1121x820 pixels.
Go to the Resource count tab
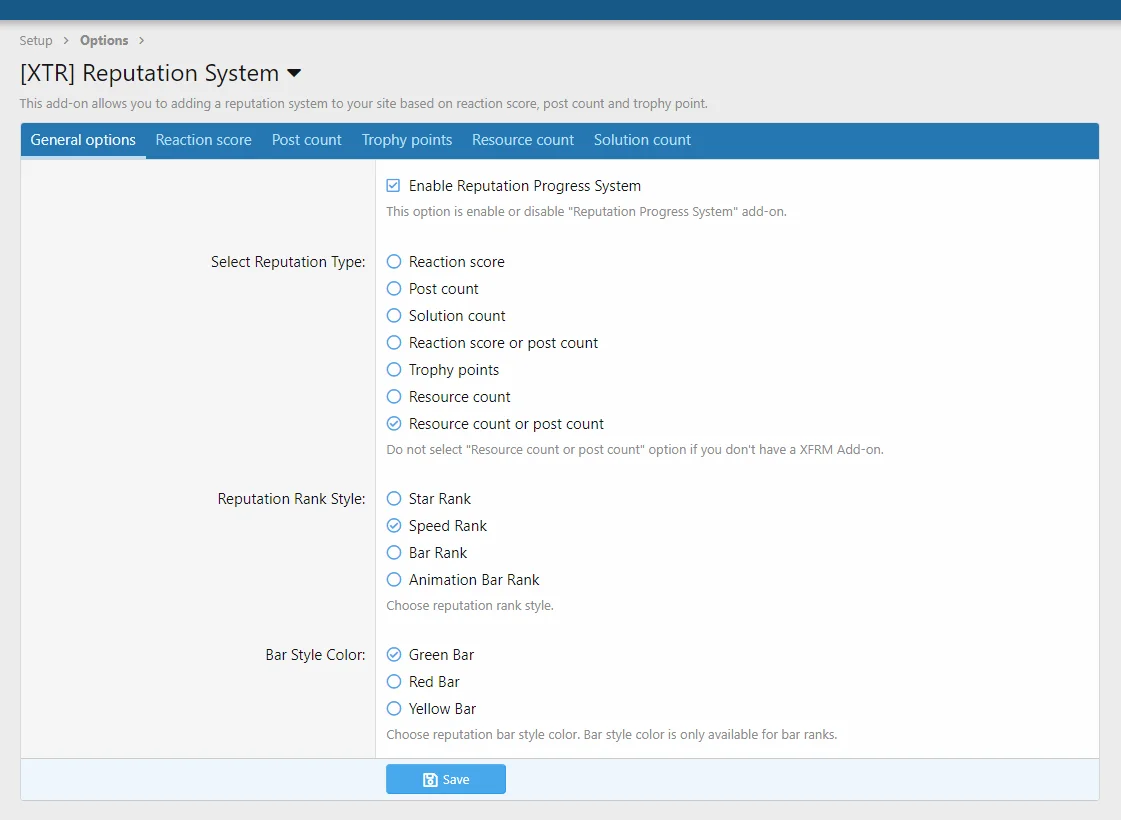point(523,140)
